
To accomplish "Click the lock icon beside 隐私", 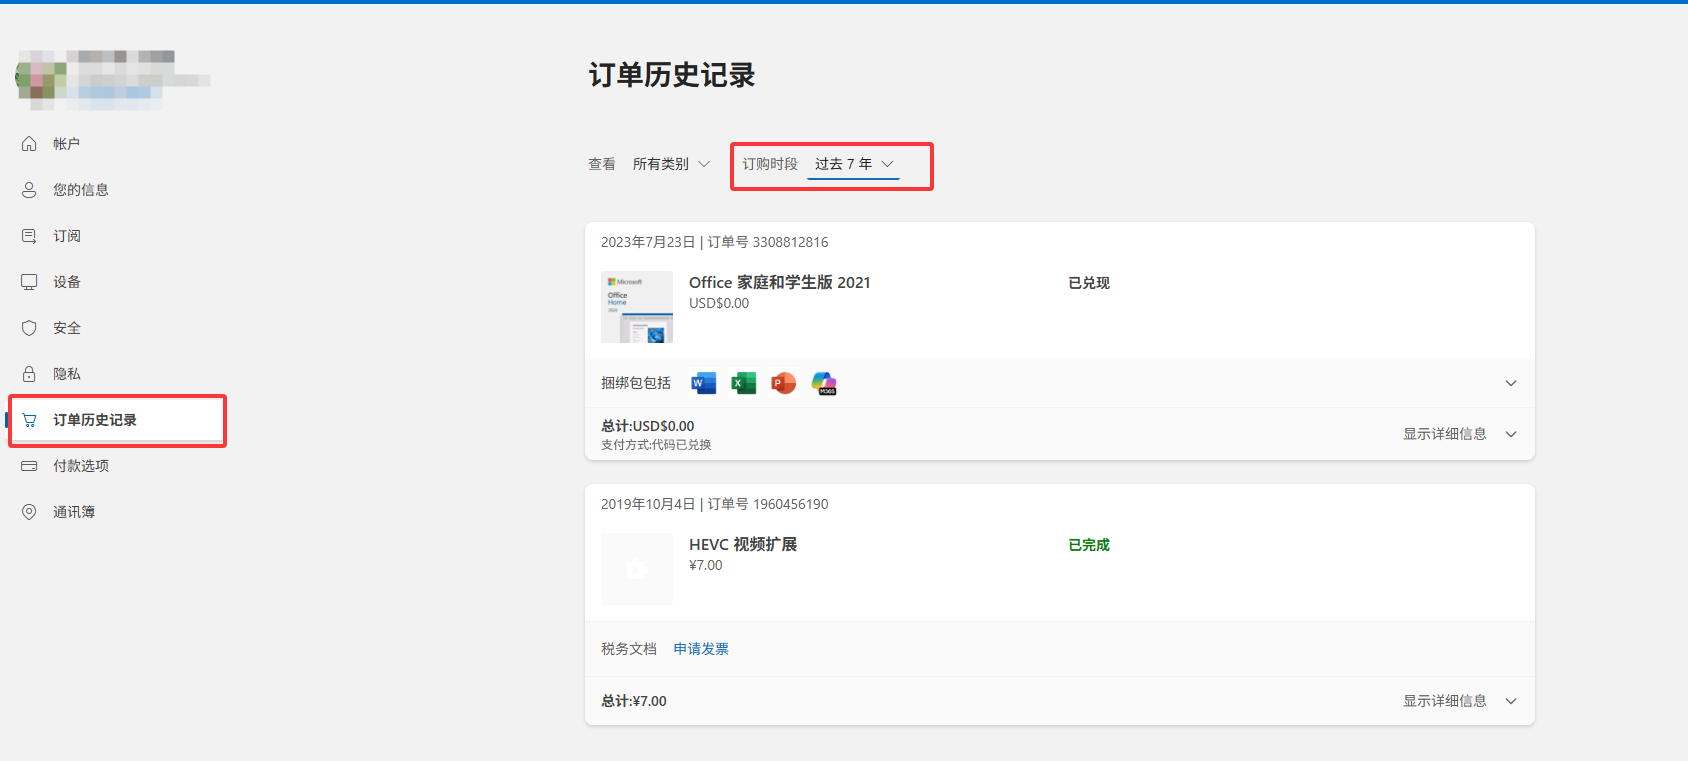I will tap(29, 374).
